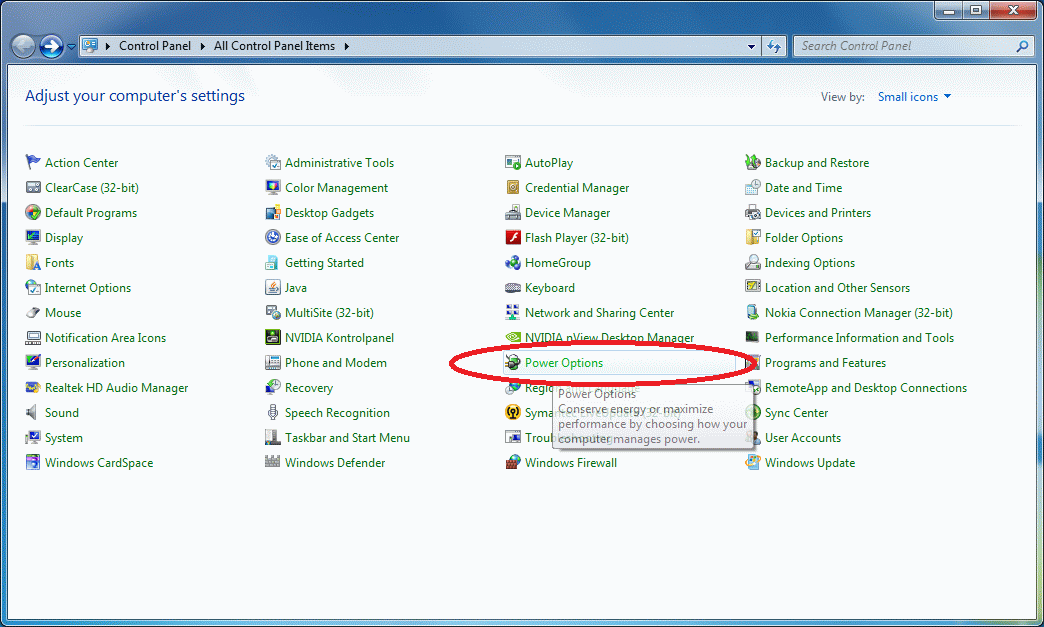Expand the arrow after Control Panel breadcrumb

[x=202, y=46]
